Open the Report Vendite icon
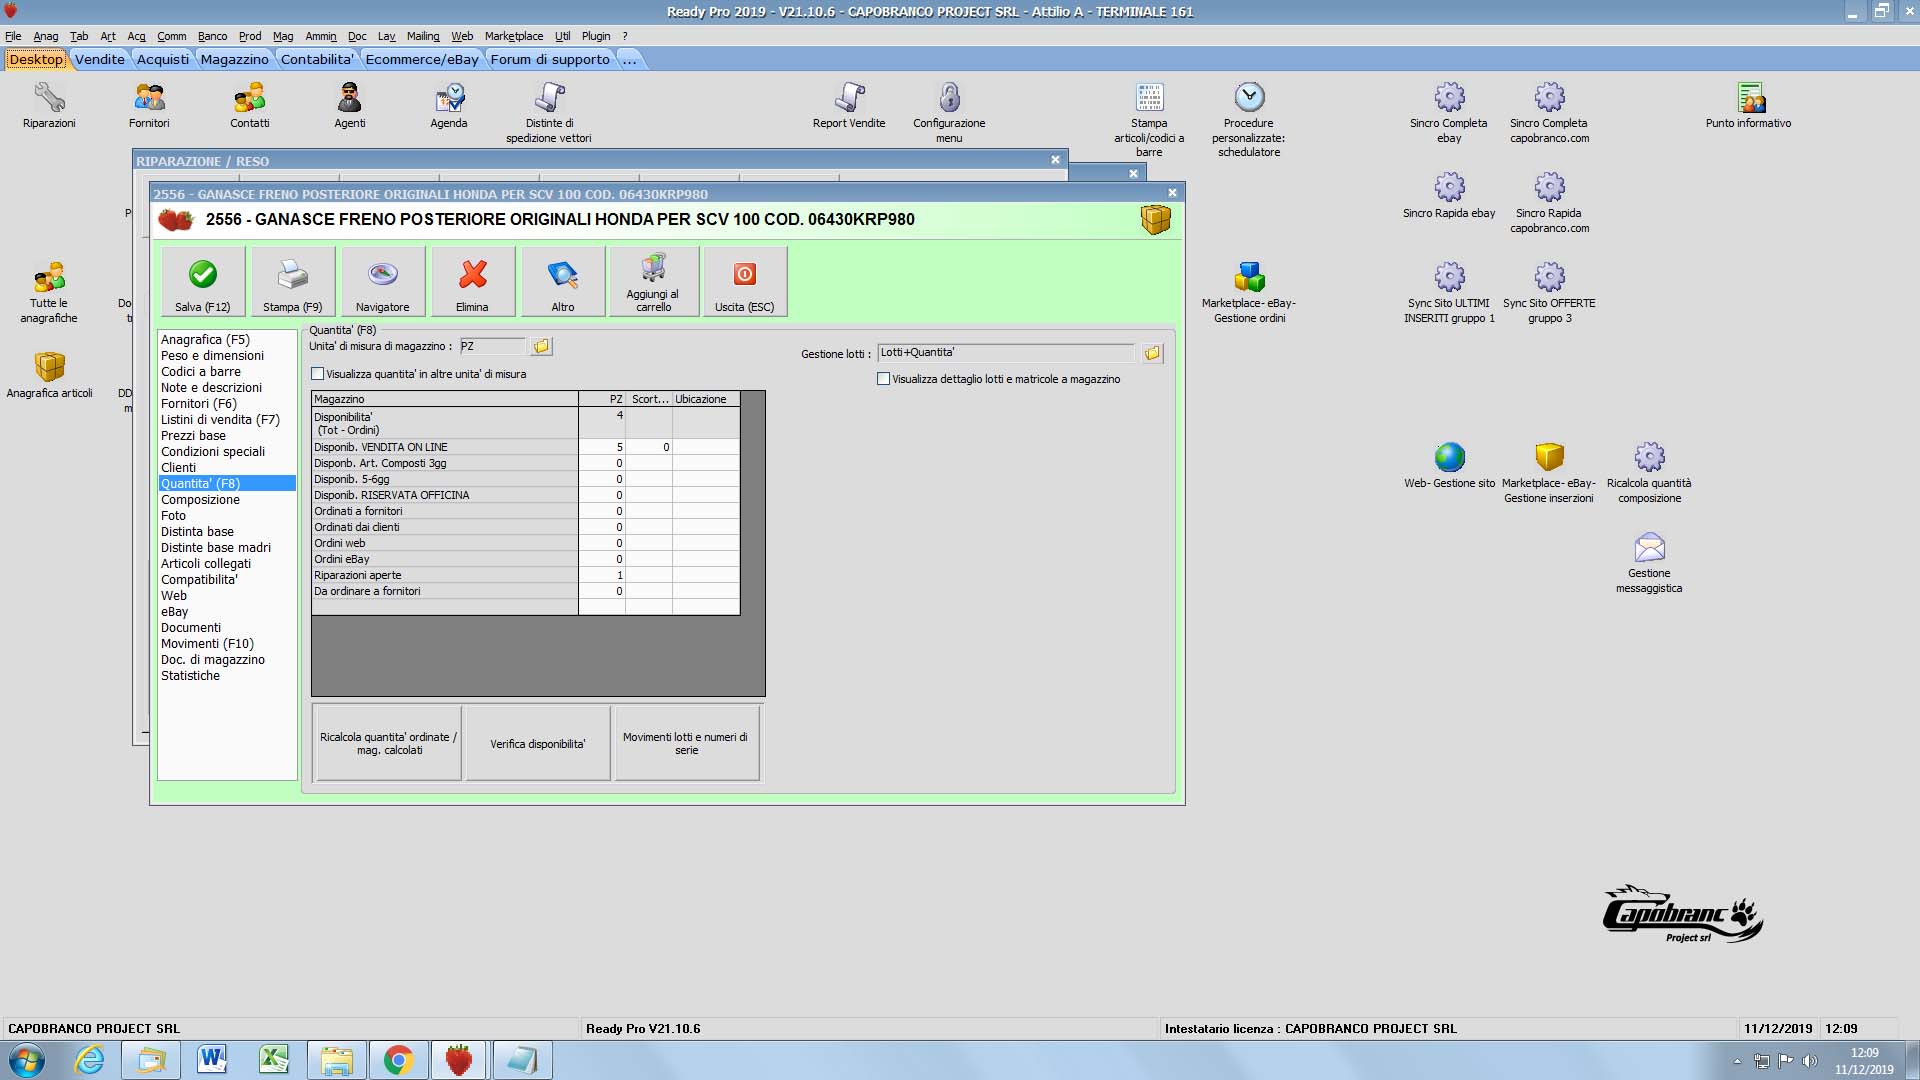 pos(849,105)
